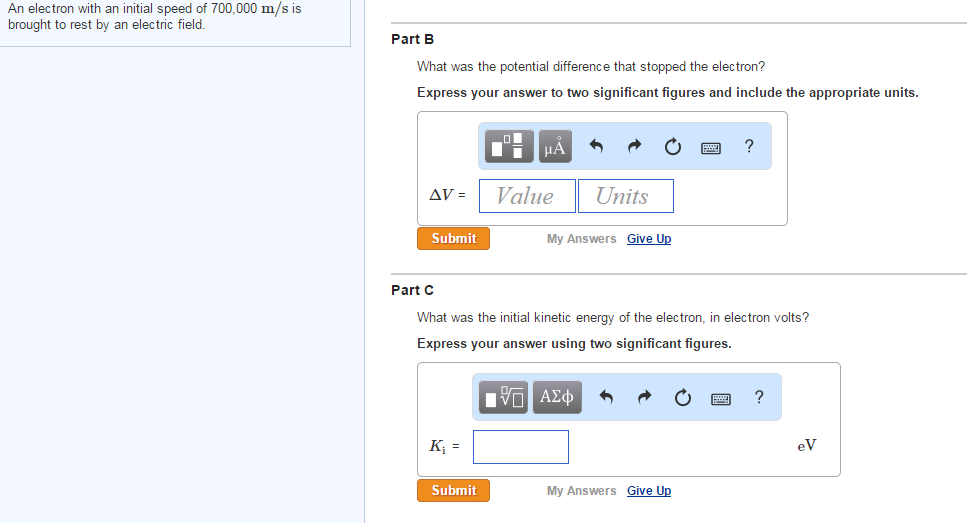
Task: Show keyboard shortcuts for Part C
Action: (x=721, y=398)
